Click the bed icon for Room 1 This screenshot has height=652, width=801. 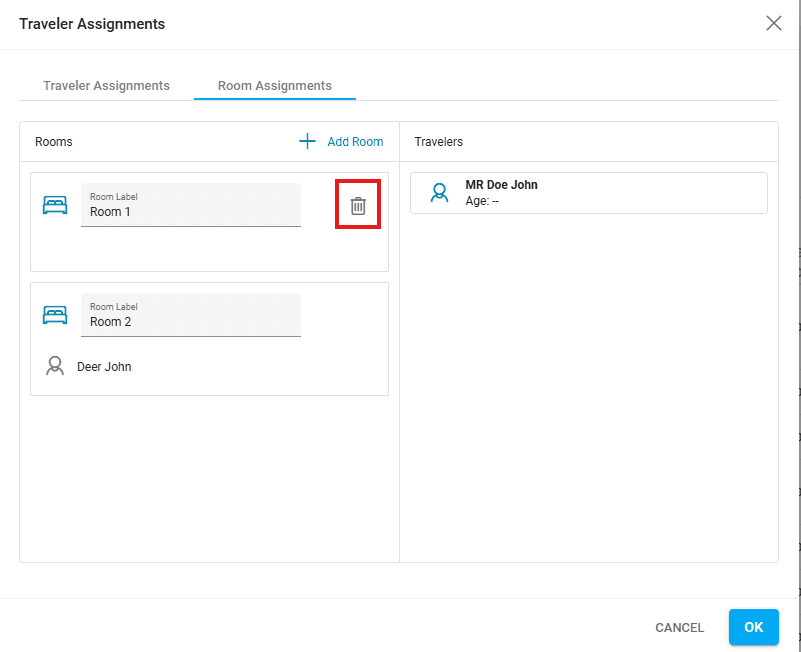pyautogui.click(x=54, y=205)
